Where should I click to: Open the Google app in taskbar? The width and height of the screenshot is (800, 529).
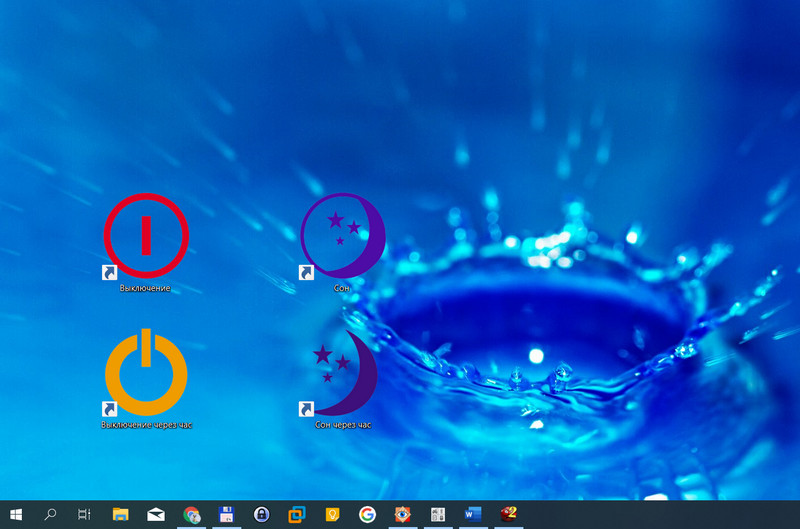tap(367, 515)
